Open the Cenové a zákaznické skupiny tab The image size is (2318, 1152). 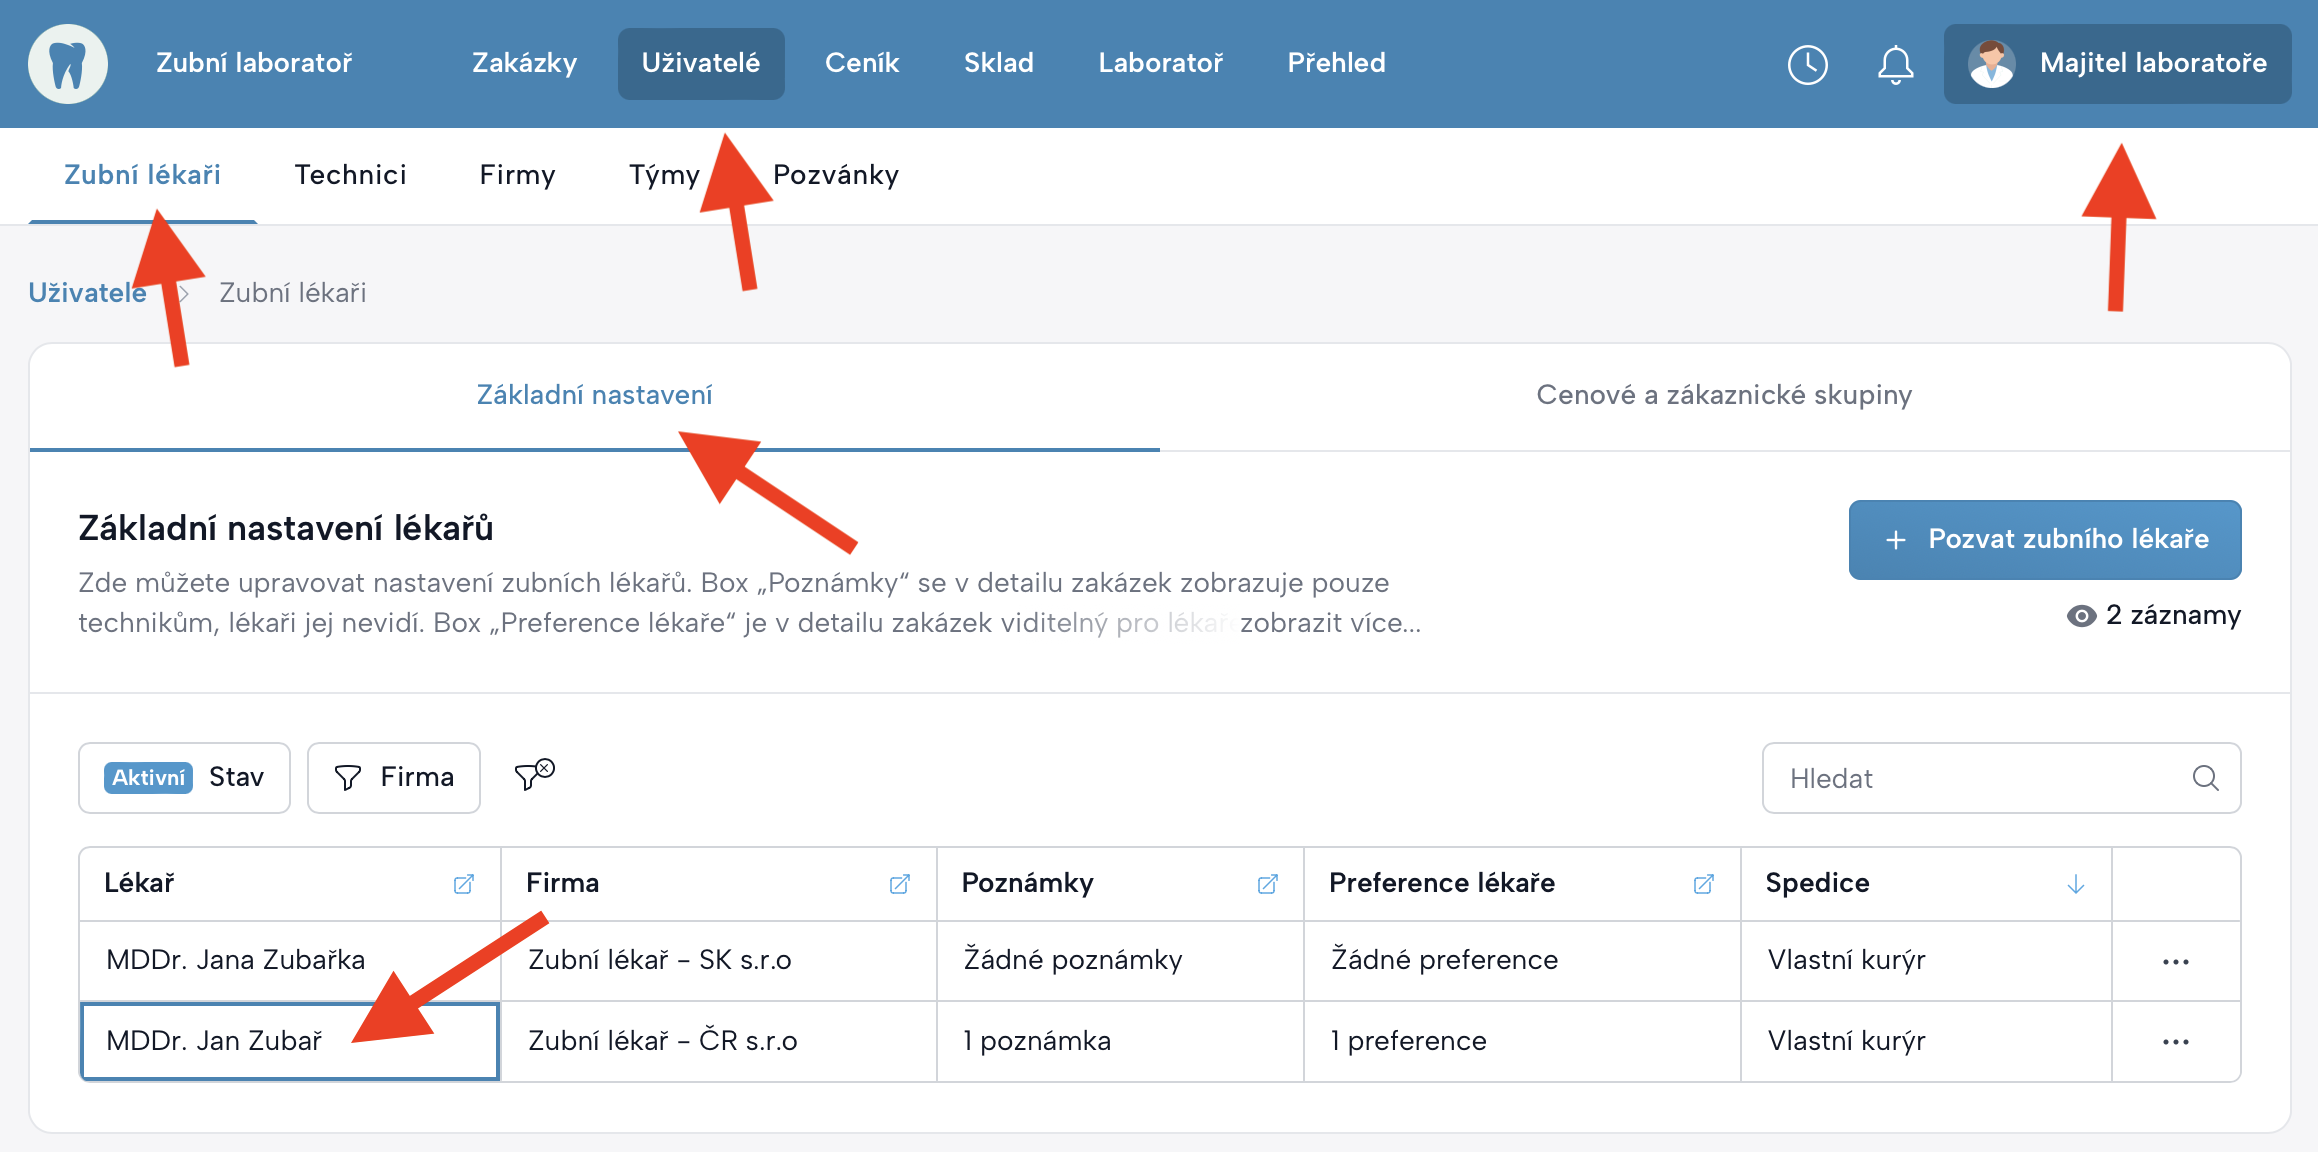pyautogui.click(x=1723, y=395)
